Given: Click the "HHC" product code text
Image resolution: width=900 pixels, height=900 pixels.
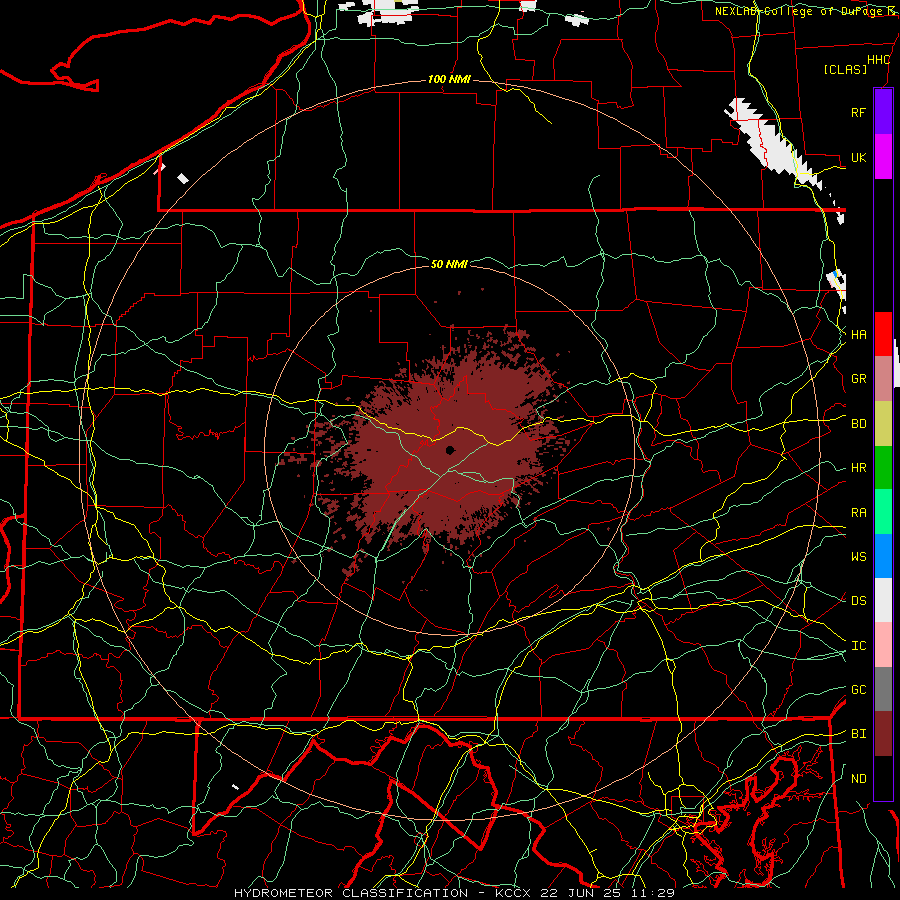Looking at the screenshot, I should [878, 60].
